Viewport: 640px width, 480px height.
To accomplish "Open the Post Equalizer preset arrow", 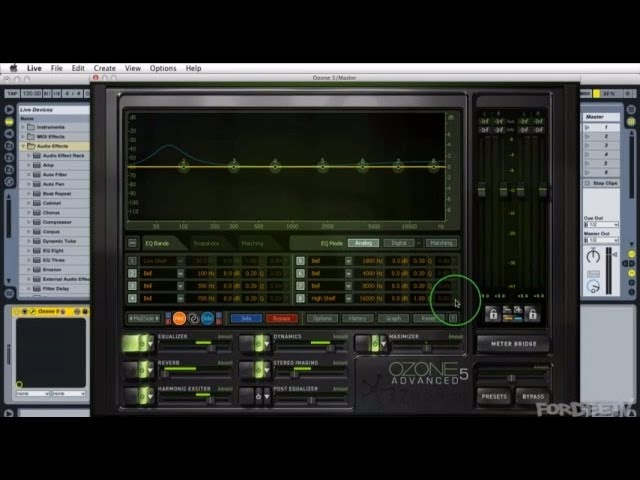I will pos(267,396).
